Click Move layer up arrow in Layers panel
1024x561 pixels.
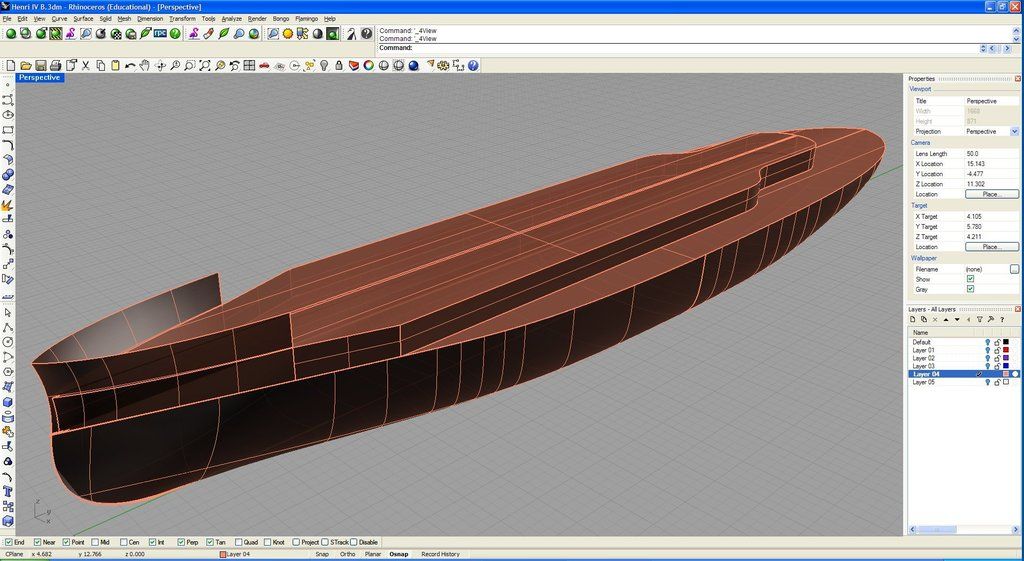coord(946,319)
